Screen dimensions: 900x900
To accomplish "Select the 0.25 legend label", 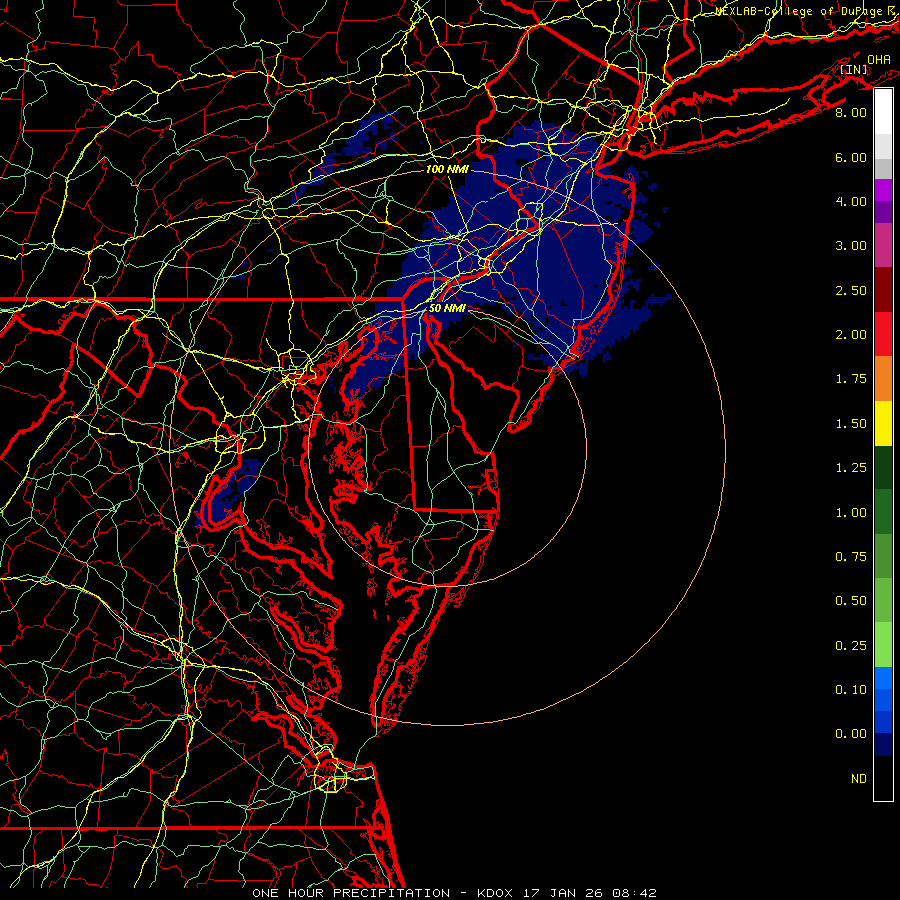I will tap(851, 646).
